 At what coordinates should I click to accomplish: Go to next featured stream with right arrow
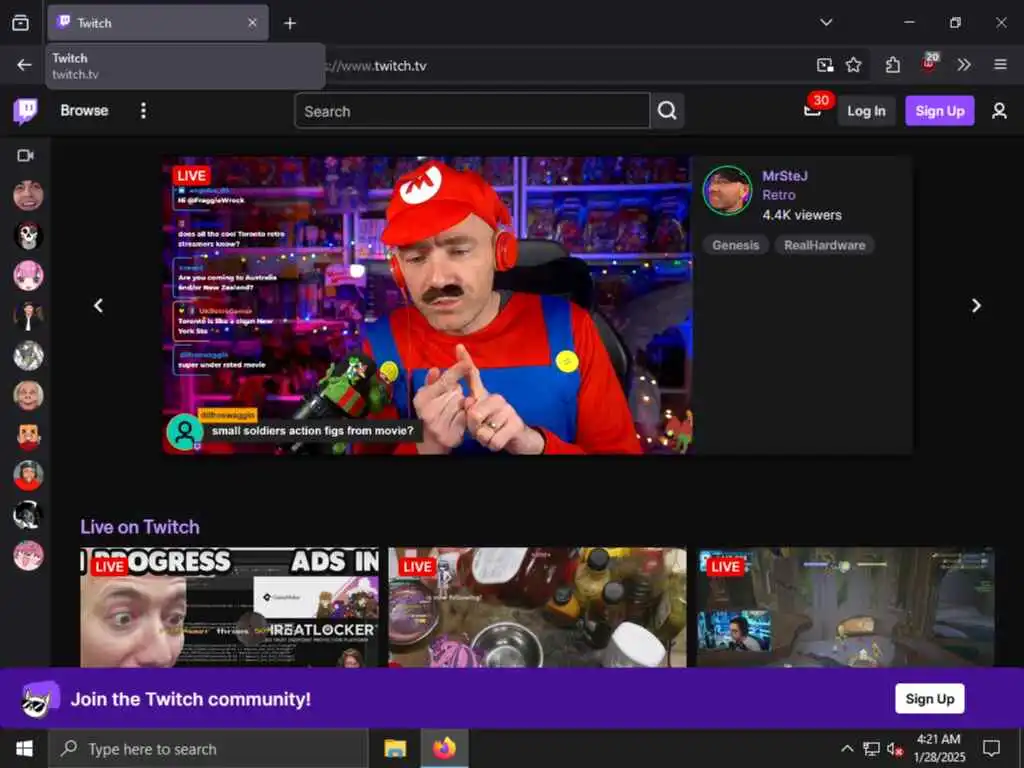coord(976,306)
